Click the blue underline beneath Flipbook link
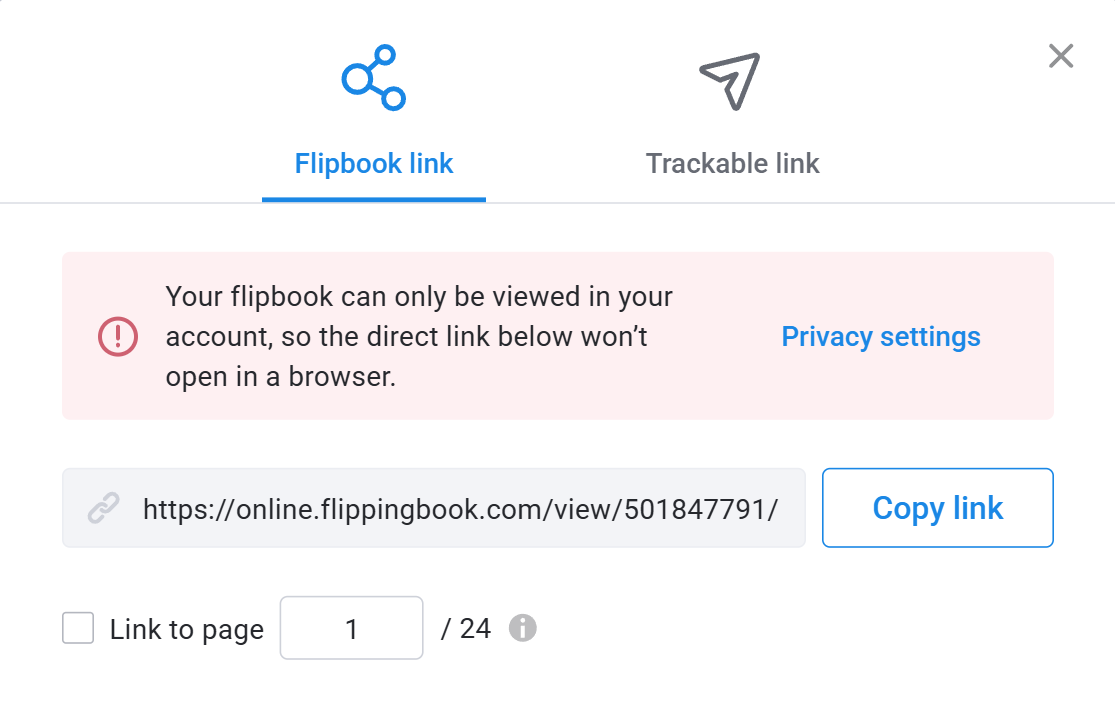This screenshot has height=704, width=1115. pyautogui.click(x=374, y=200)
